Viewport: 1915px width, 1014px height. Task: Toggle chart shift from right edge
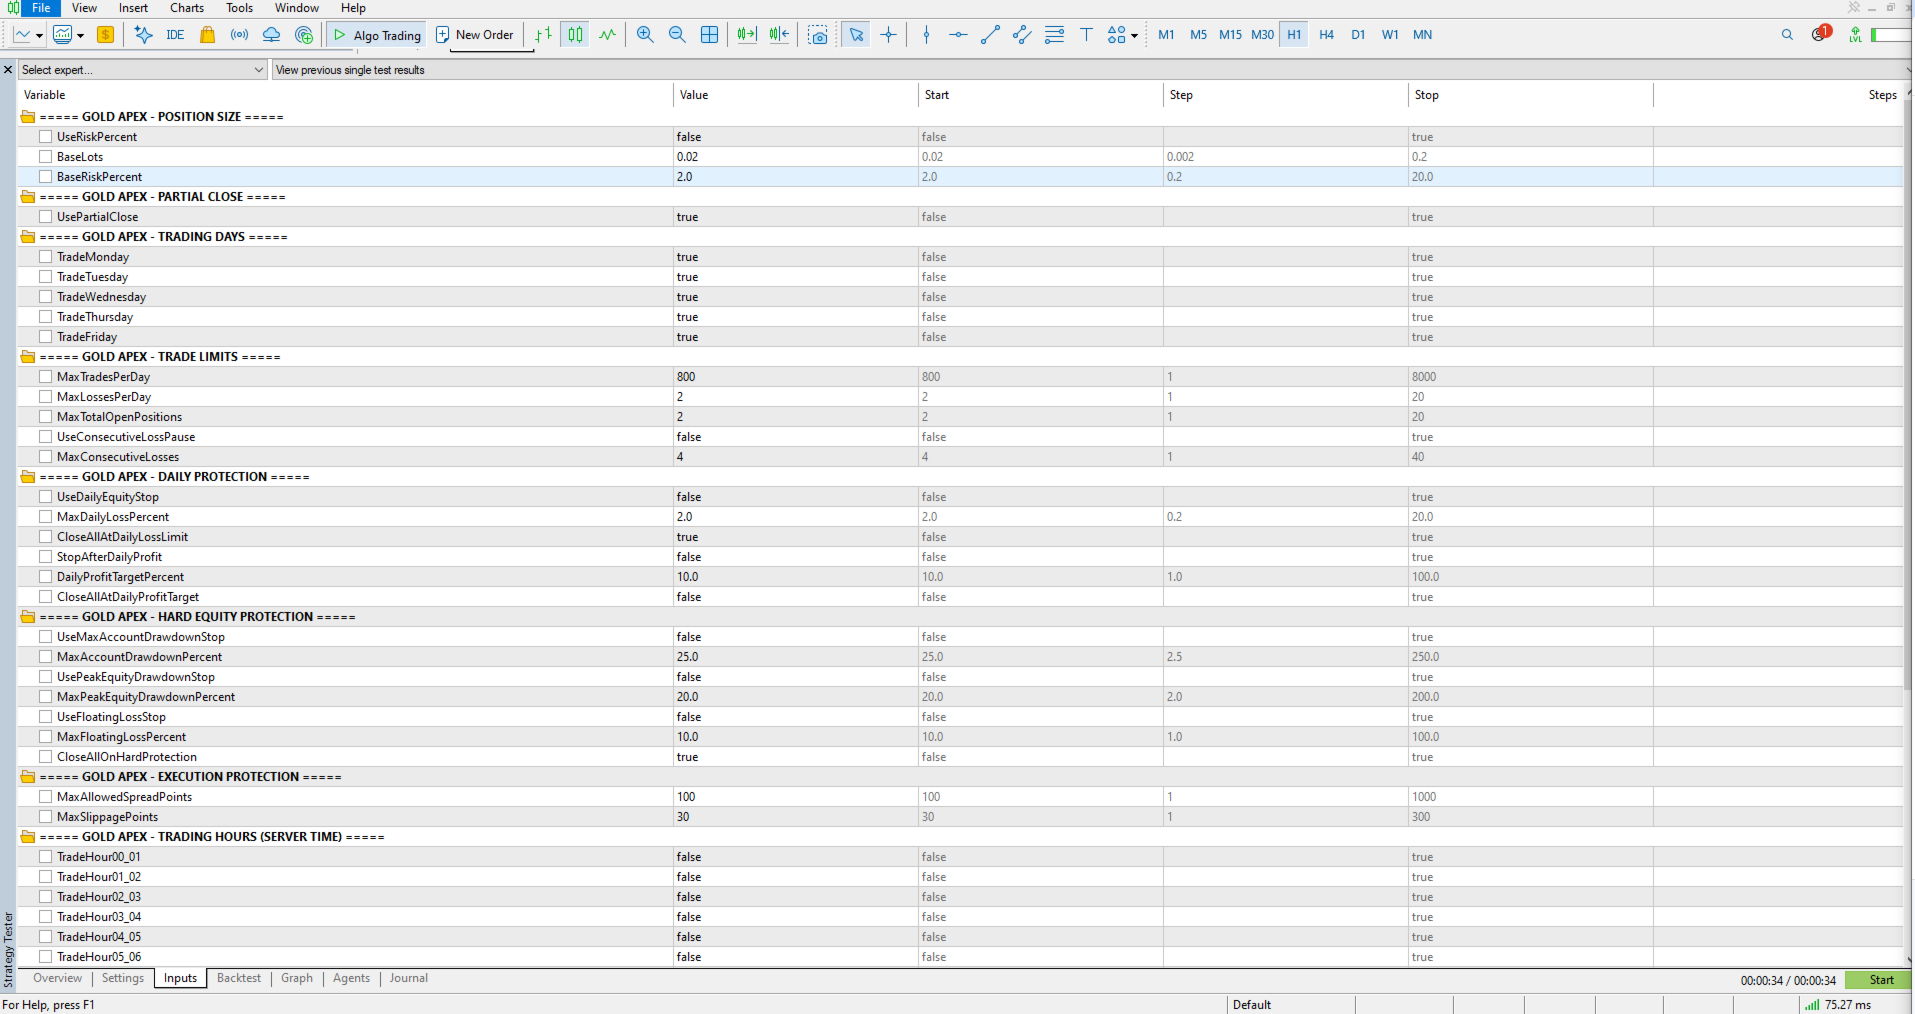click(x=779, y=35)
